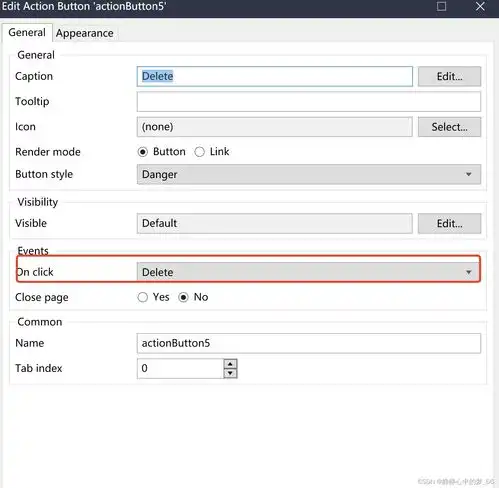Expand the On click dropdown arrow
This screenshot has height=488, width=499.
[469, 272]
